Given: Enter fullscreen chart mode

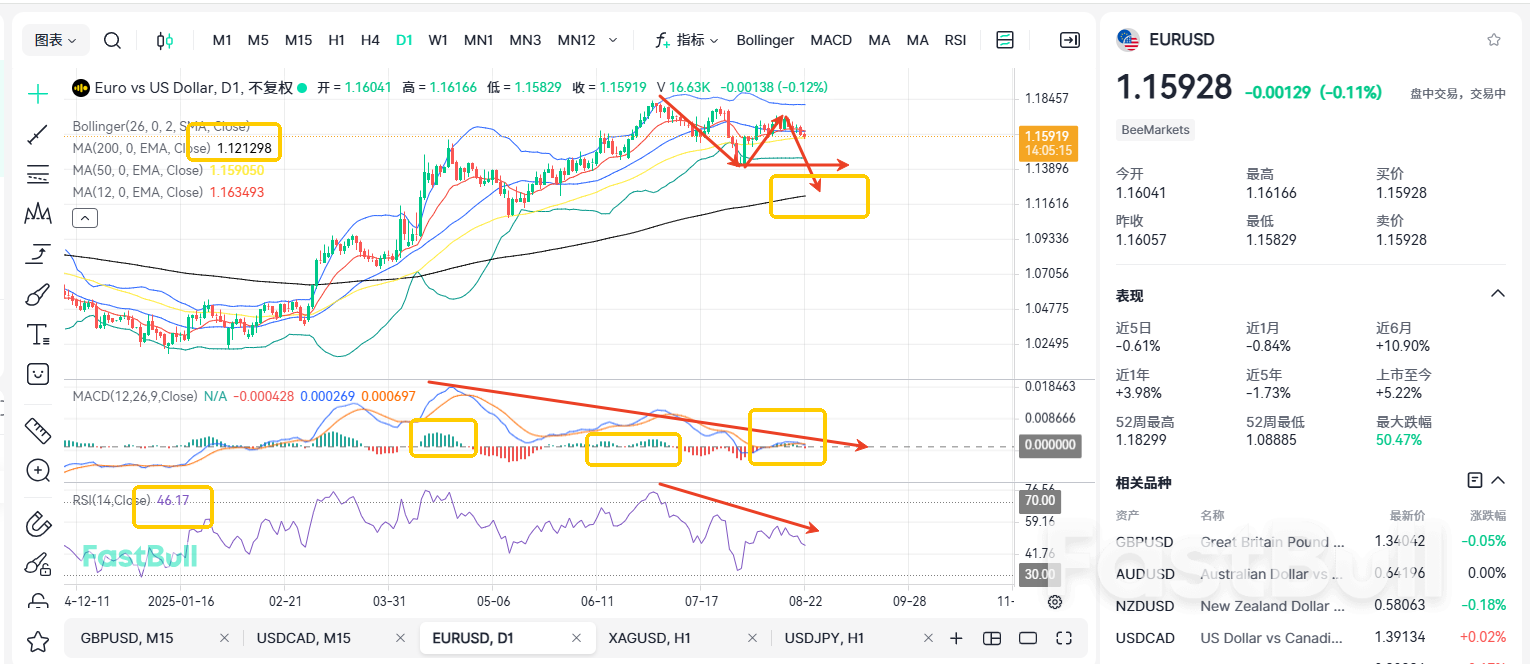Looking at the screenshot, I should [1064, 638].
